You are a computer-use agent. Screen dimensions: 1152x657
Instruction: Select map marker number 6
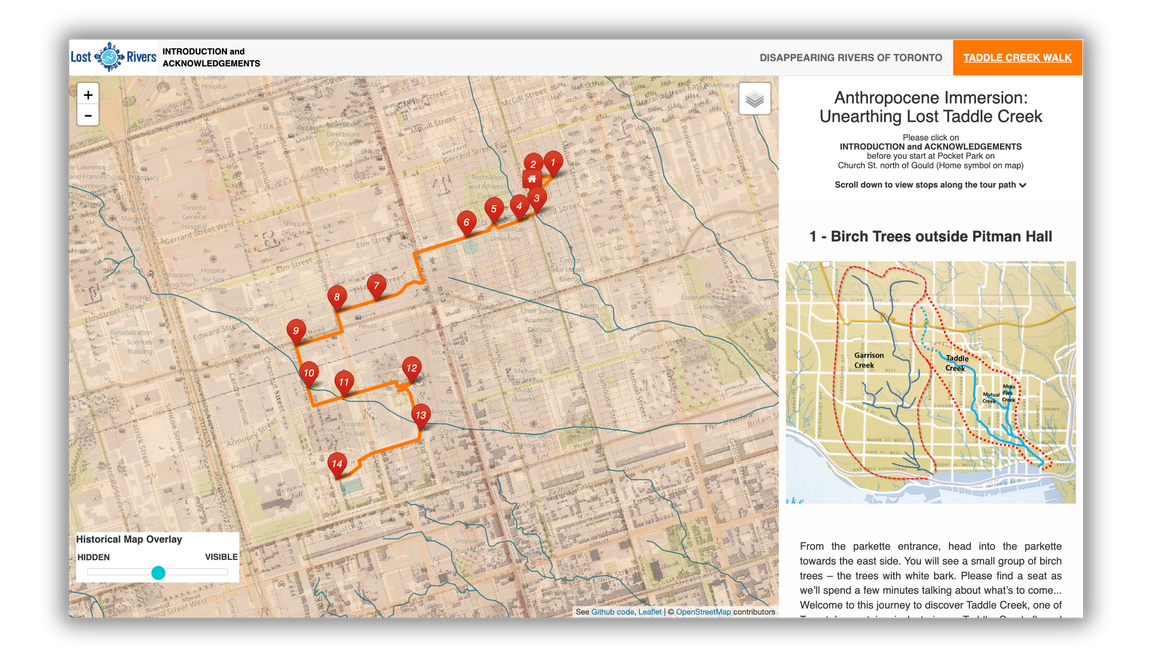pyautogui.click(x=466, y=221)
